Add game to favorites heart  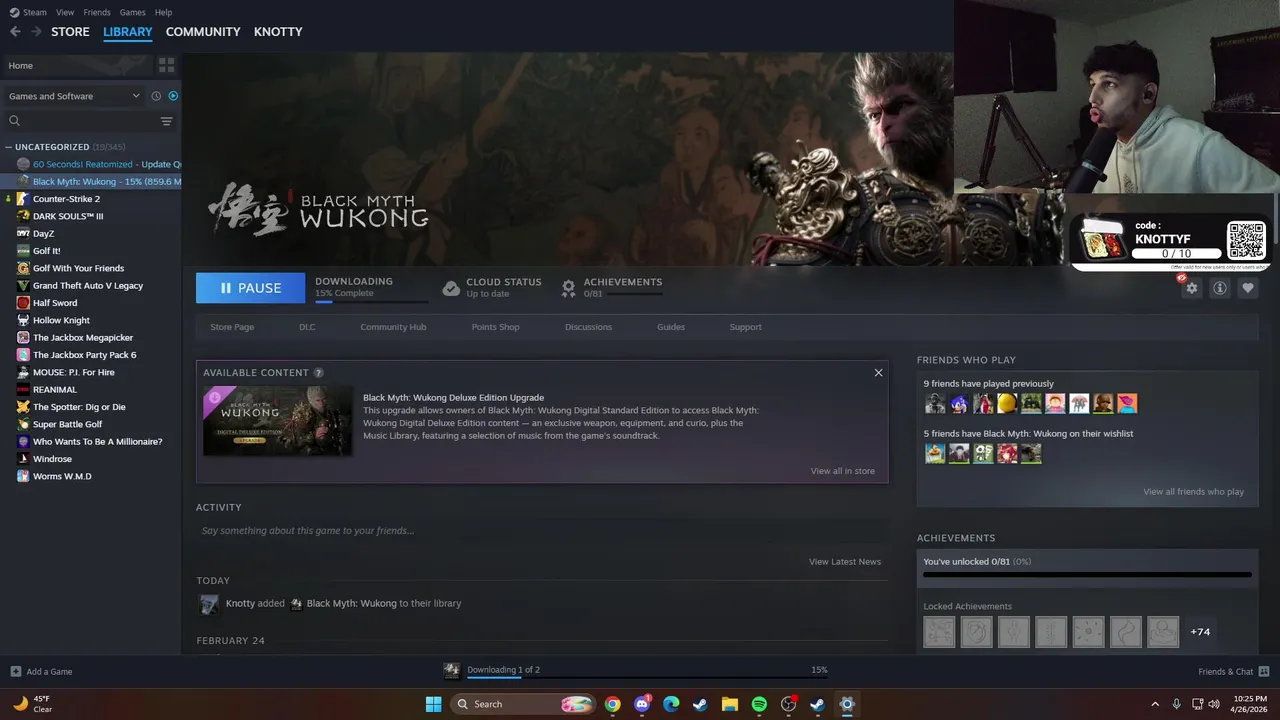[1248, 288]
